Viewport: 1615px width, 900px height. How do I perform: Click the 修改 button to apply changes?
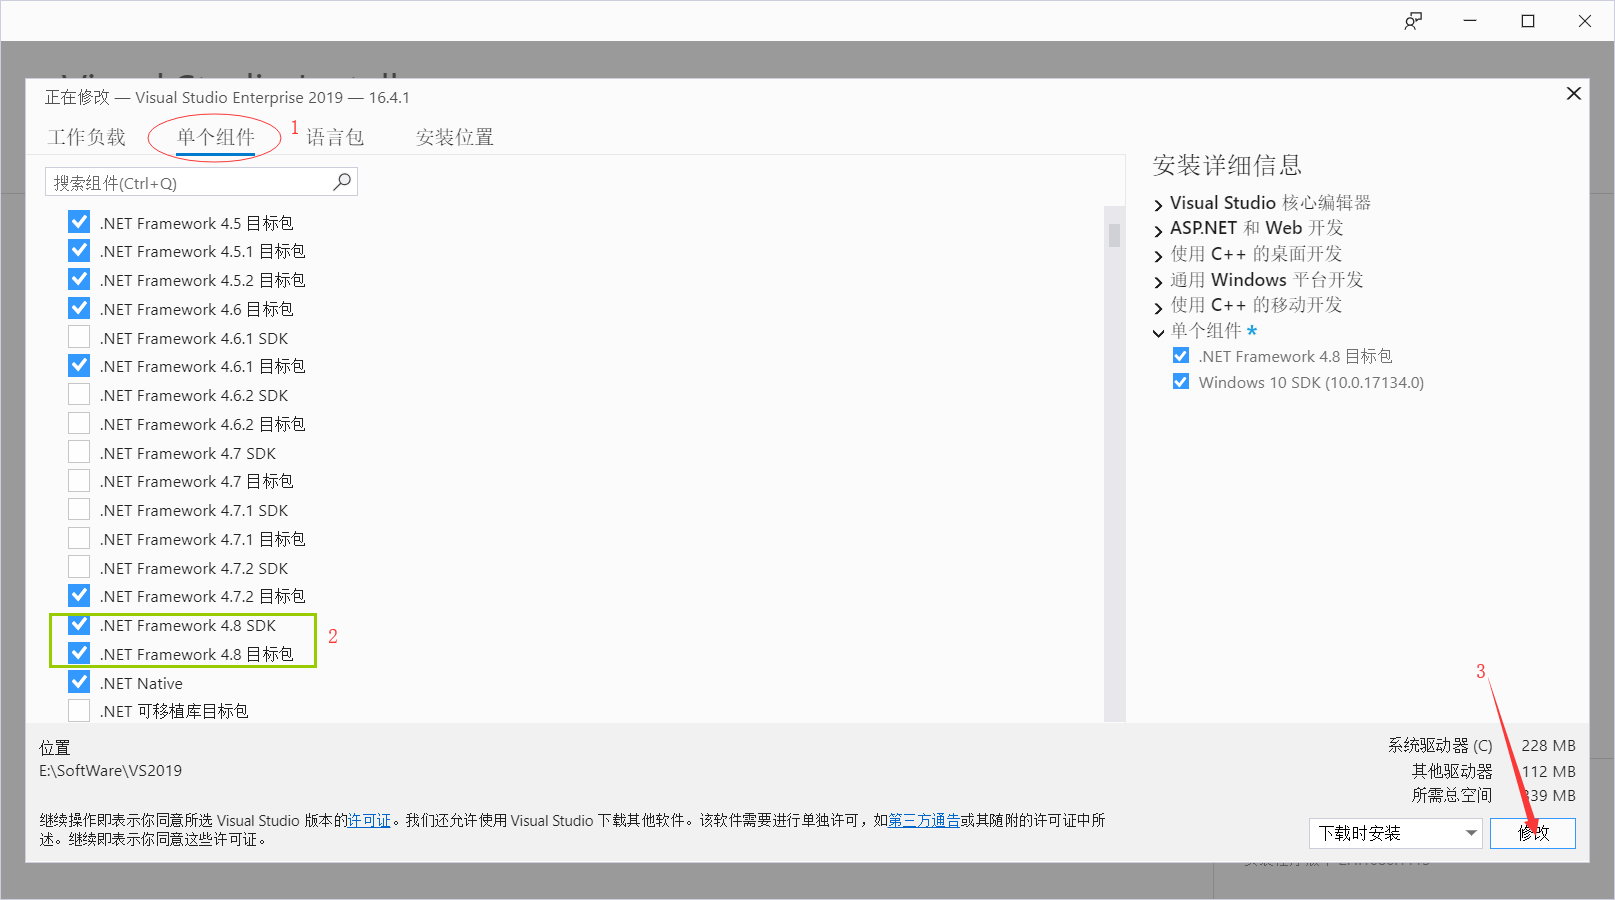point(1533,833)
